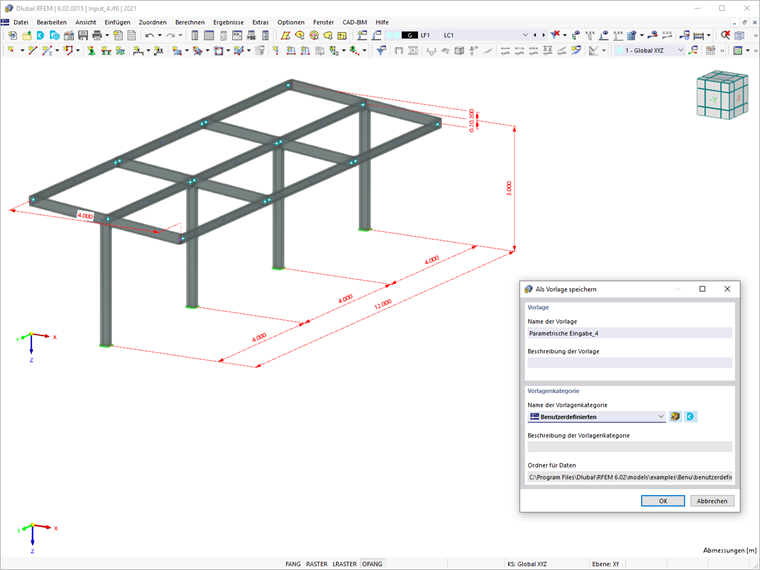The height and width of the screenshot is (570, 760).
Task: Open dropdown arrow beside delete filter icon
Action: tap(565, 35)
